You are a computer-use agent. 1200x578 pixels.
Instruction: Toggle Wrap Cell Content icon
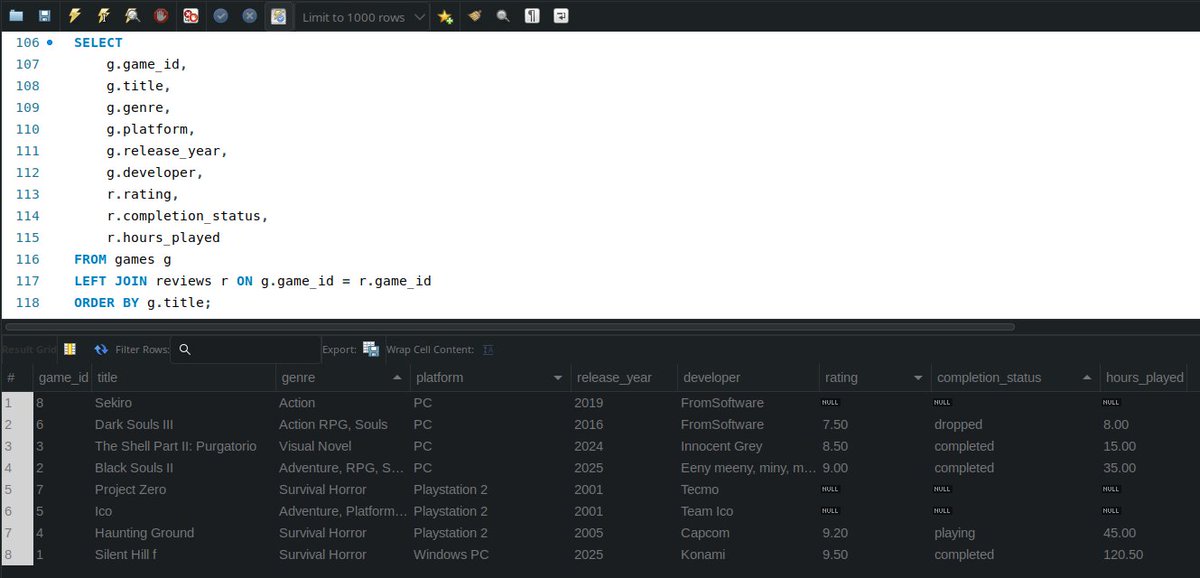488,349
